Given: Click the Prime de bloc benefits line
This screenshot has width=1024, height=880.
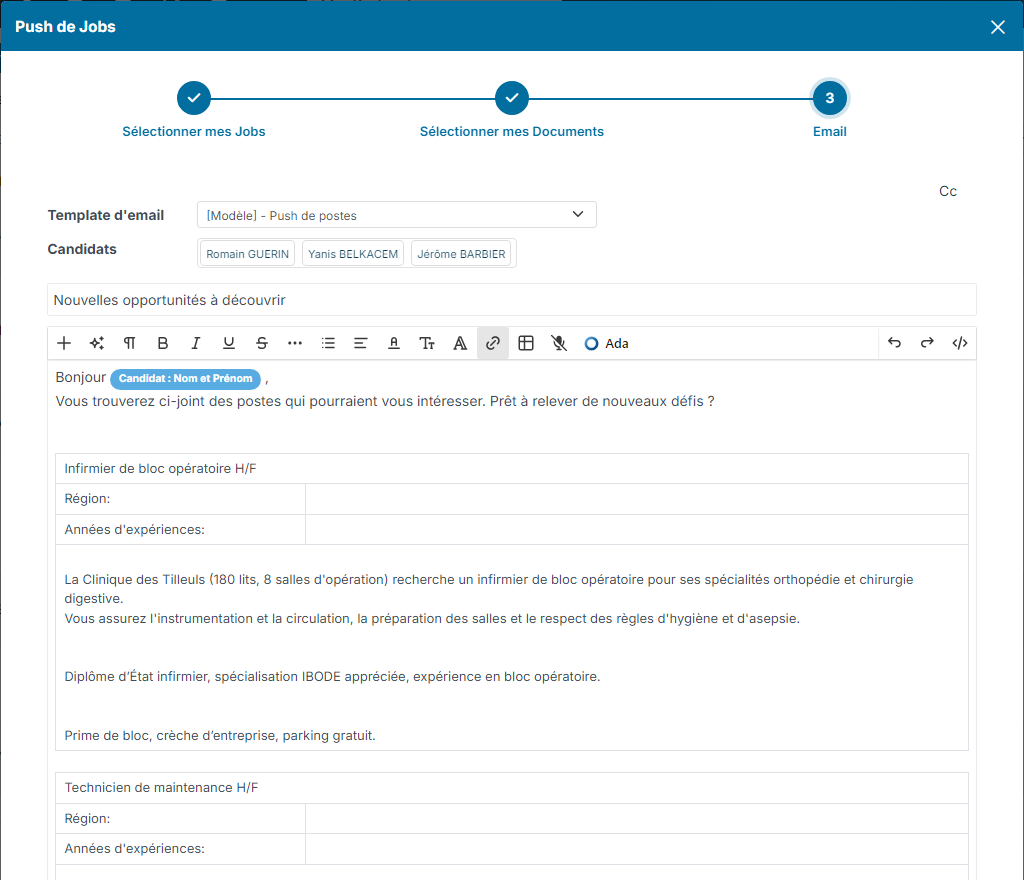Looking at the screenshot, I should 219,736.
